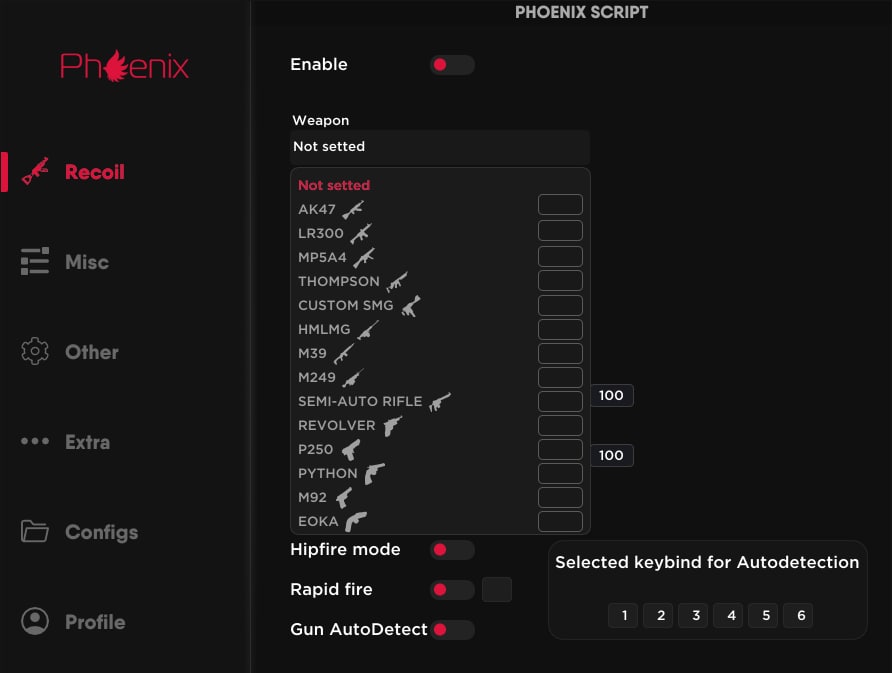Open the Misc tab

pos(86,262)
